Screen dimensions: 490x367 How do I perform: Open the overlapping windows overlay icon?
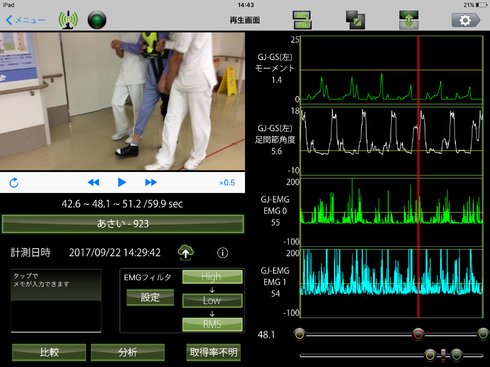click(x=355, y=20)
